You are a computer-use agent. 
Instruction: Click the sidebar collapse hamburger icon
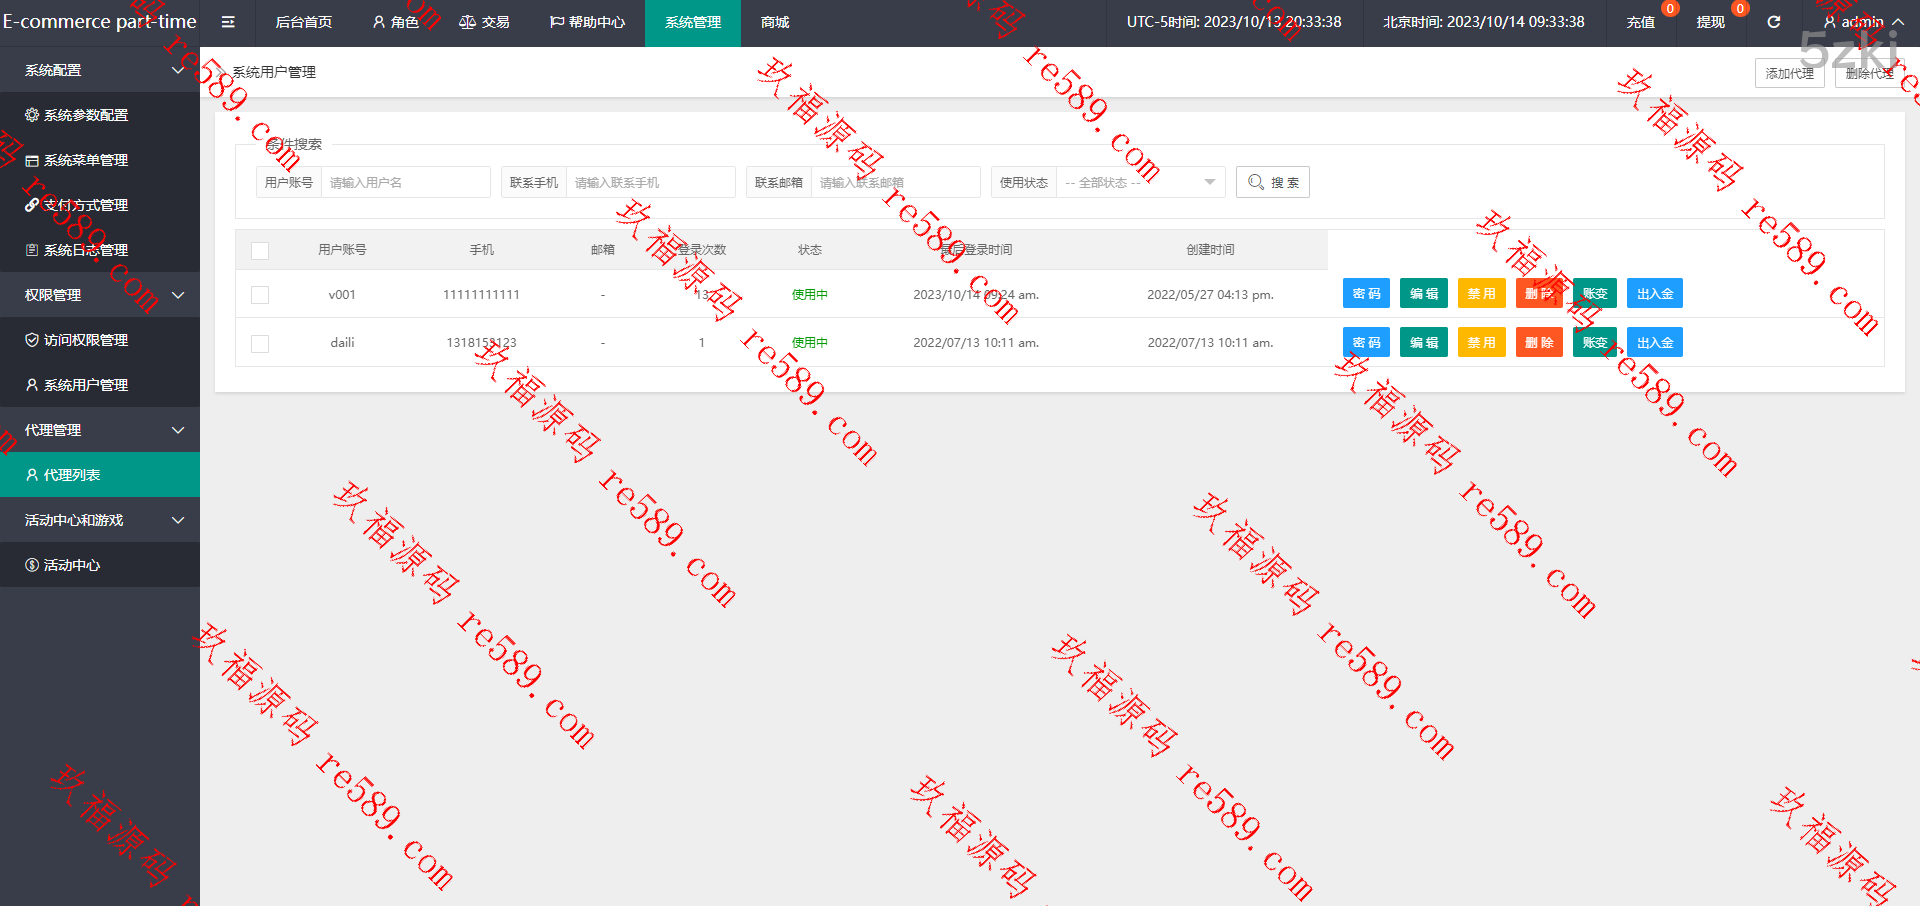(228, 22)
